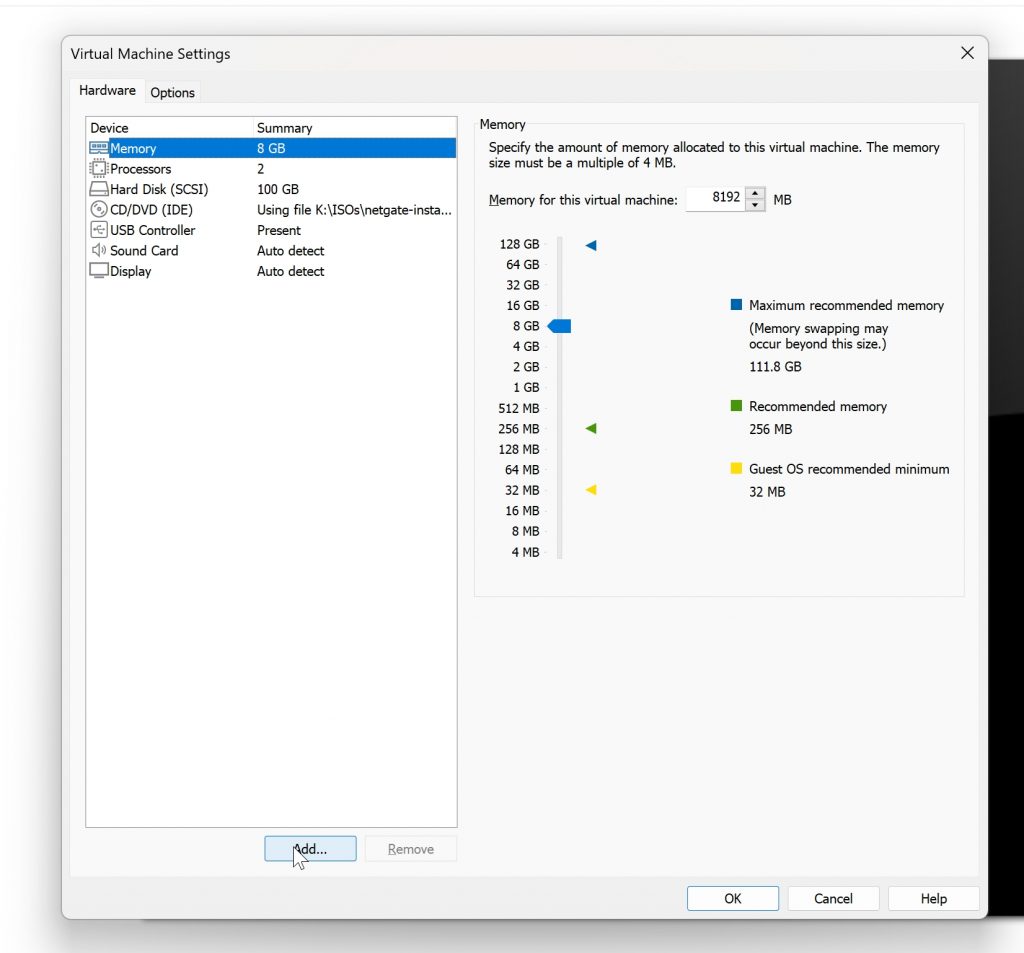Screen dimensions: 1024x953
Task: Increase memory with the up spinner arrow
Action: (x=755, y=193)
